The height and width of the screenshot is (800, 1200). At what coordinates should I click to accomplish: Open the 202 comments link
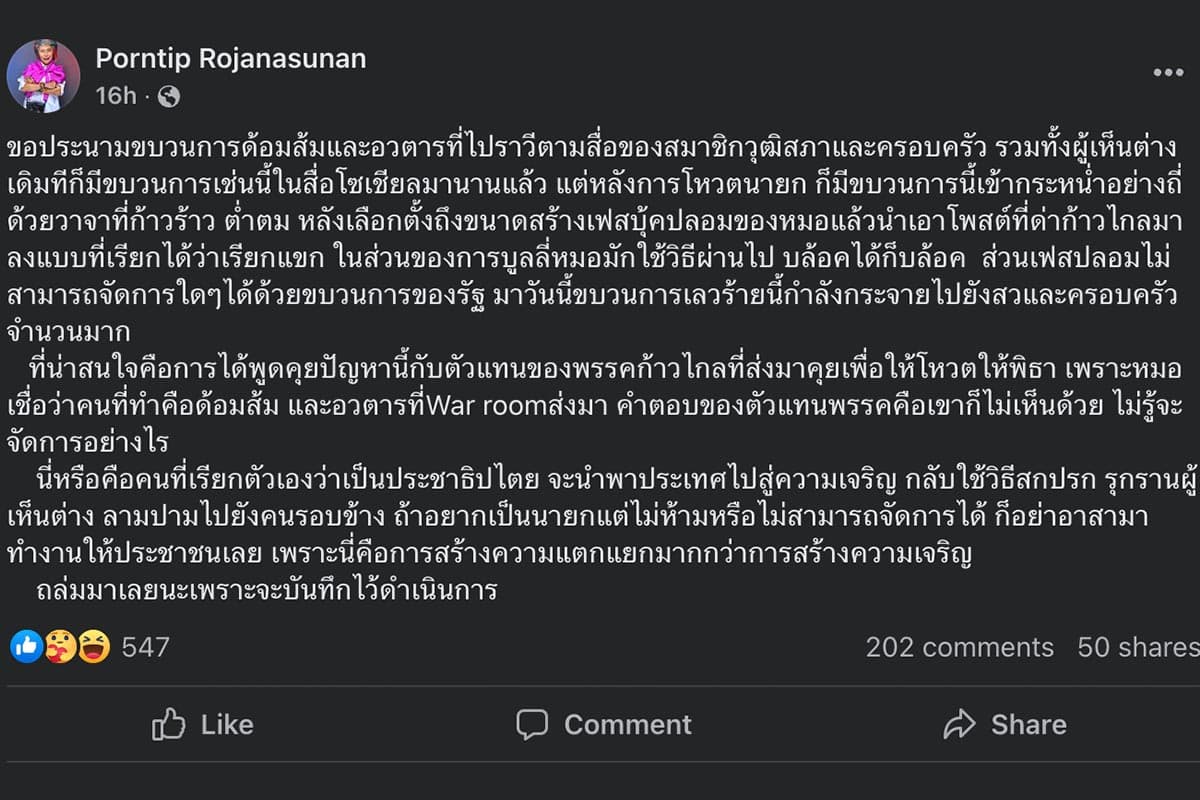click(x=960, y=647)
